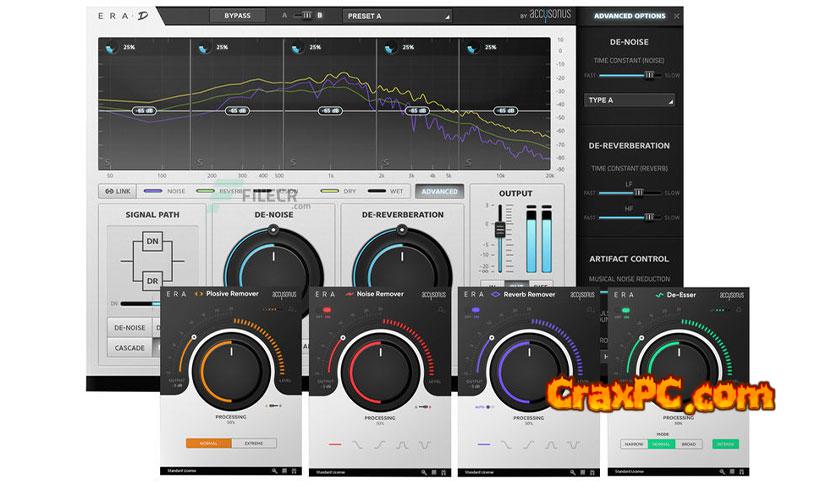
Task: Click the search icon in Plosive Remover footer
Action: 275,471
